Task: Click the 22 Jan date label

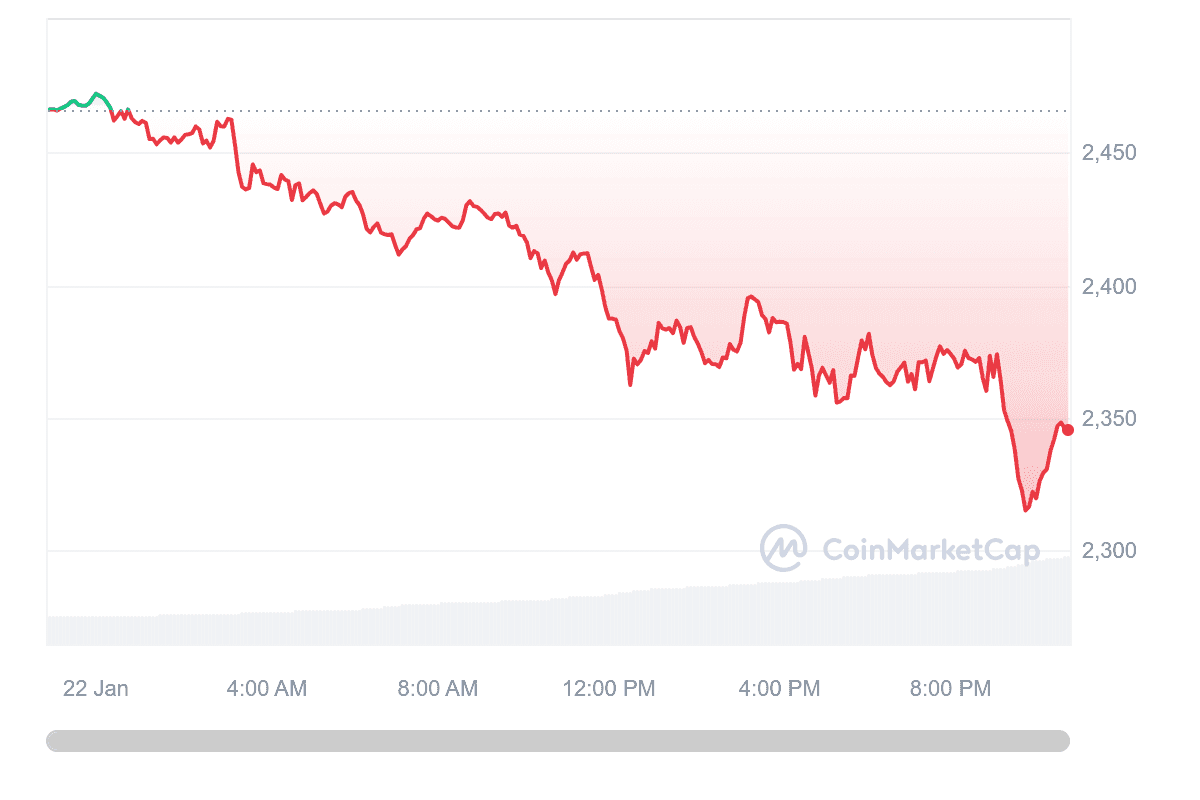Action: pyautogui.click(x=96, y=688)
